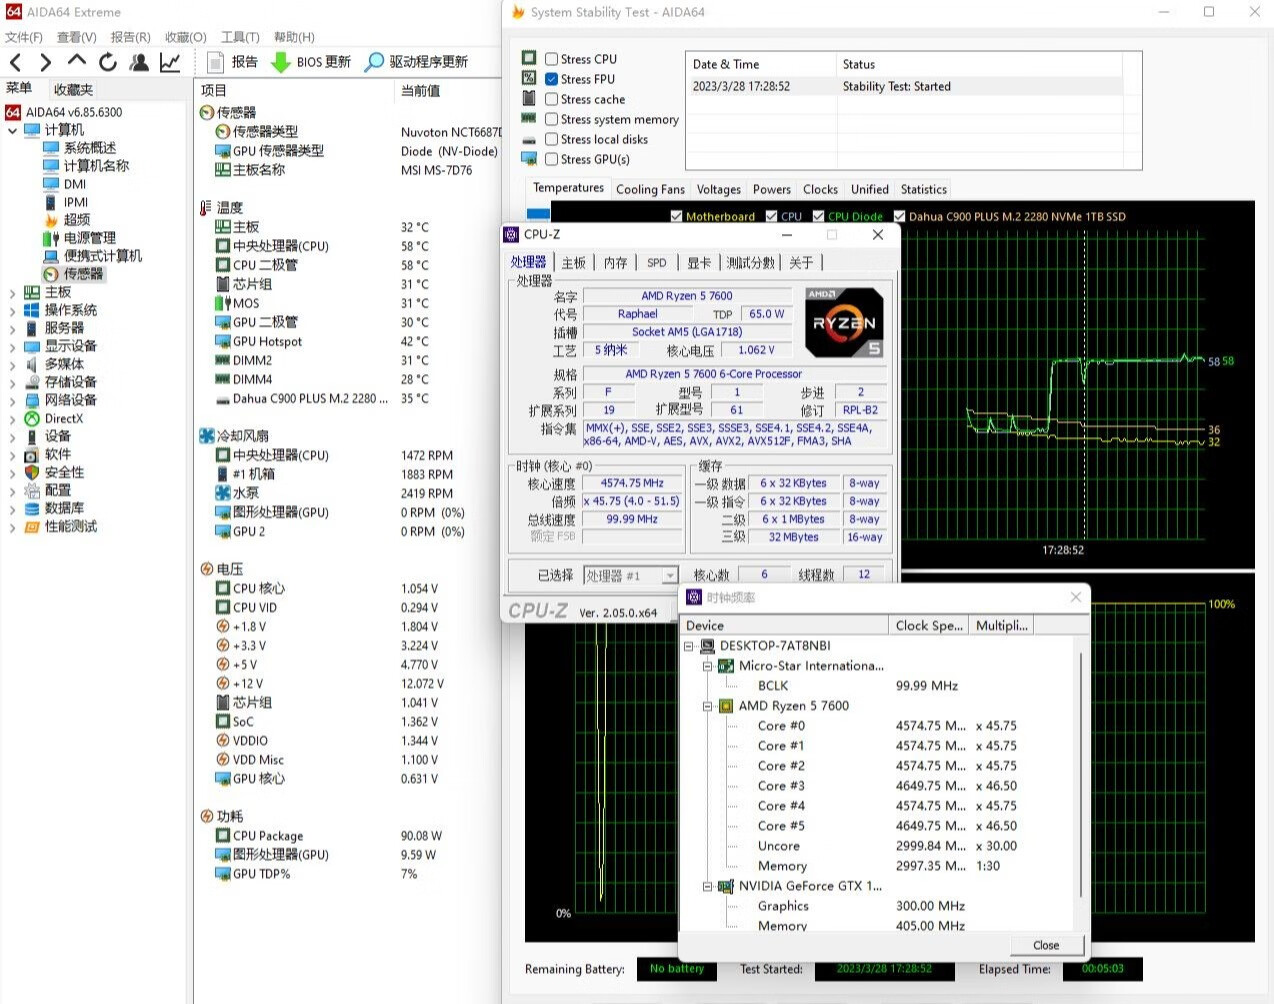Open the 工具(T) menu
Image resolution: width=1274 pixels, height=1004 pixels.
(x=240, y=37)
